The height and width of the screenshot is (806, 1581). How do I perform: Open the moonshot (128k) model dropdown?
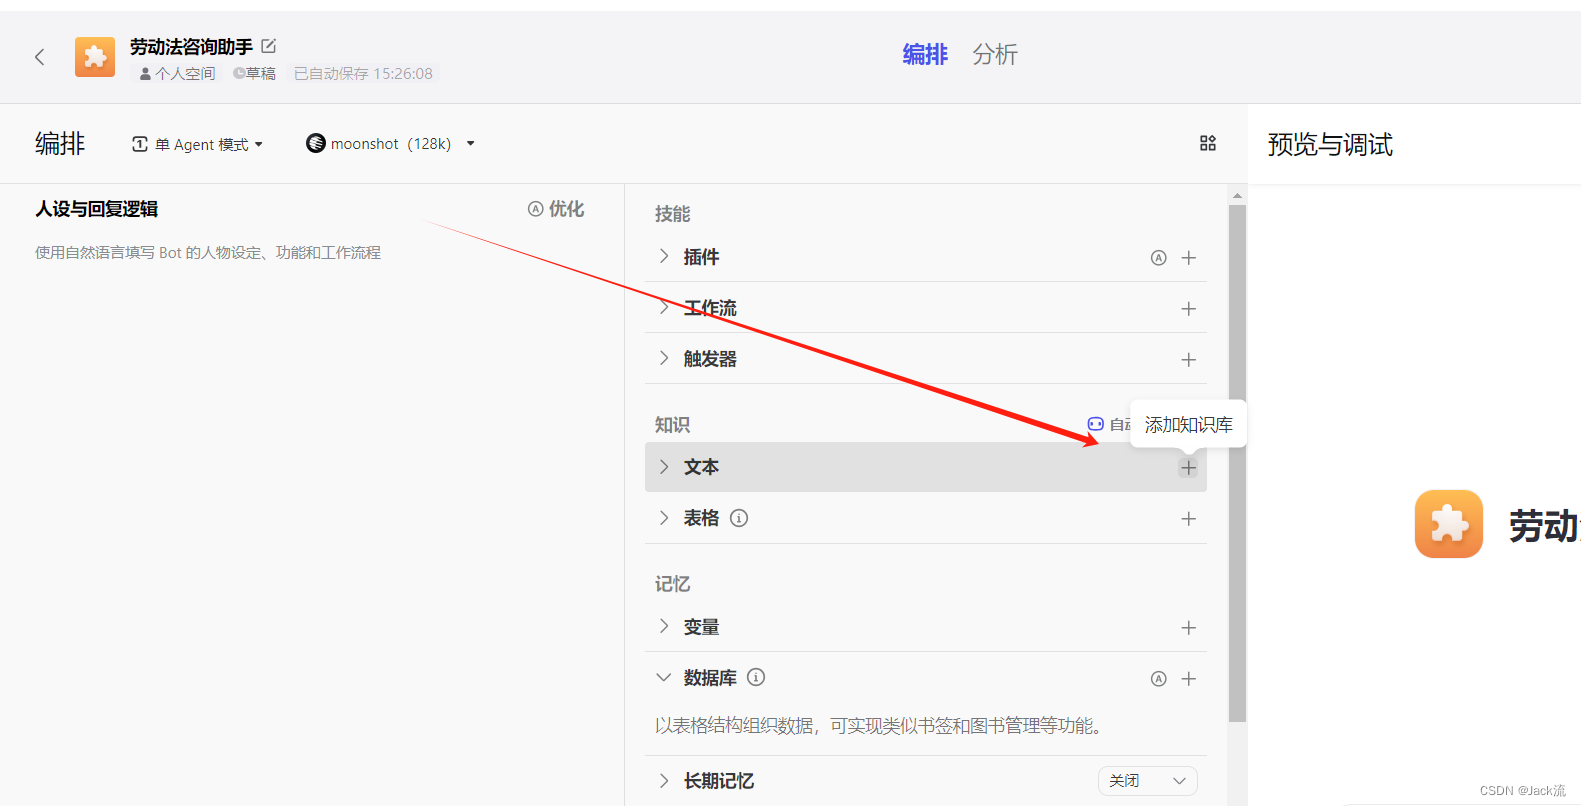point(390,144)
